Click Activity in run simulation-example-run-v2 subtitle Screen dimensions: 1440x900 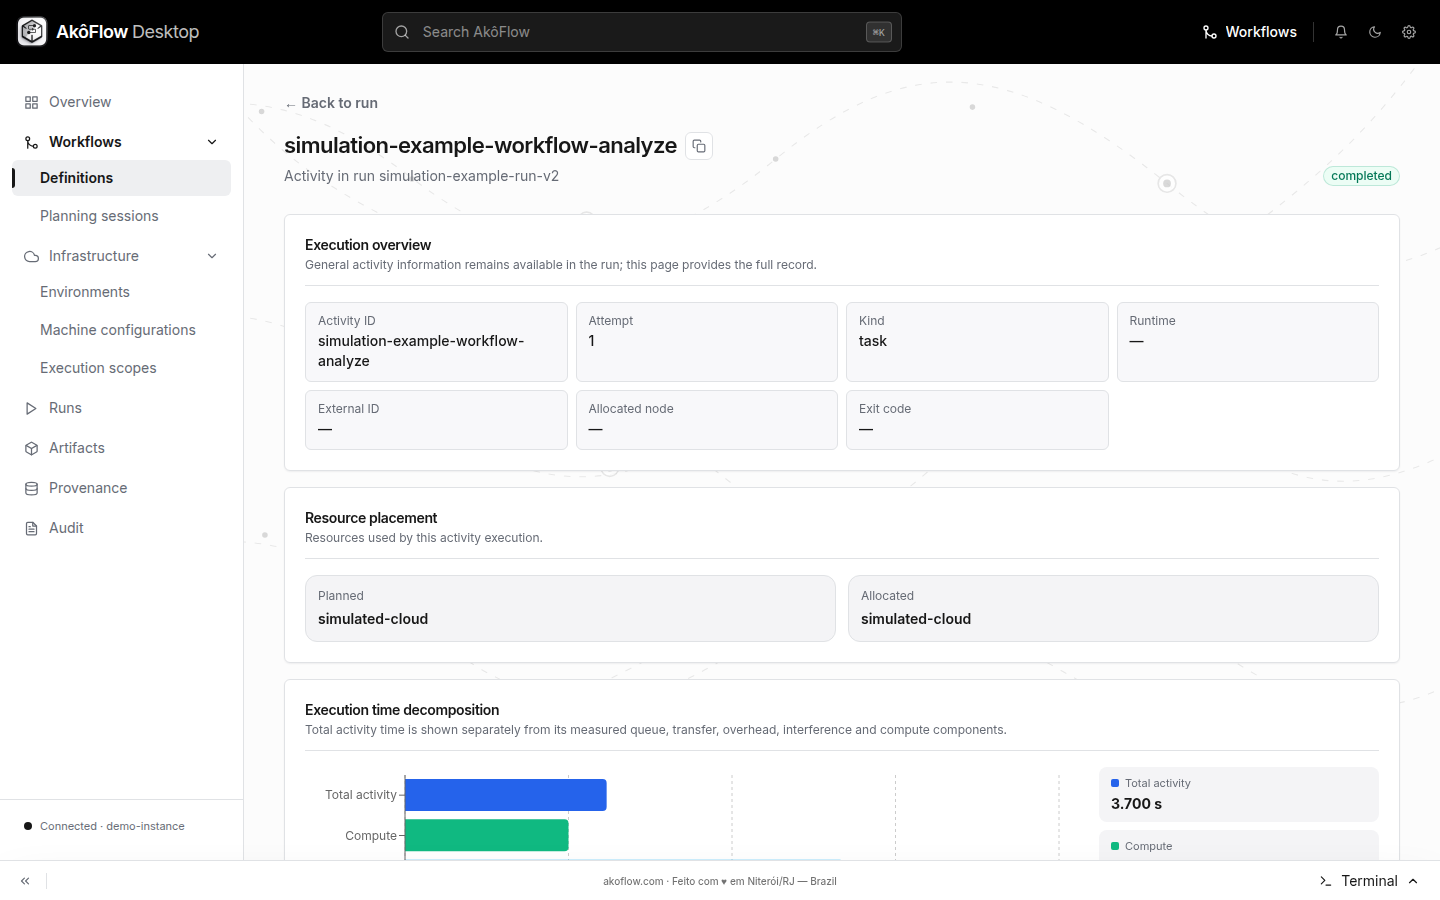point(421,176)
